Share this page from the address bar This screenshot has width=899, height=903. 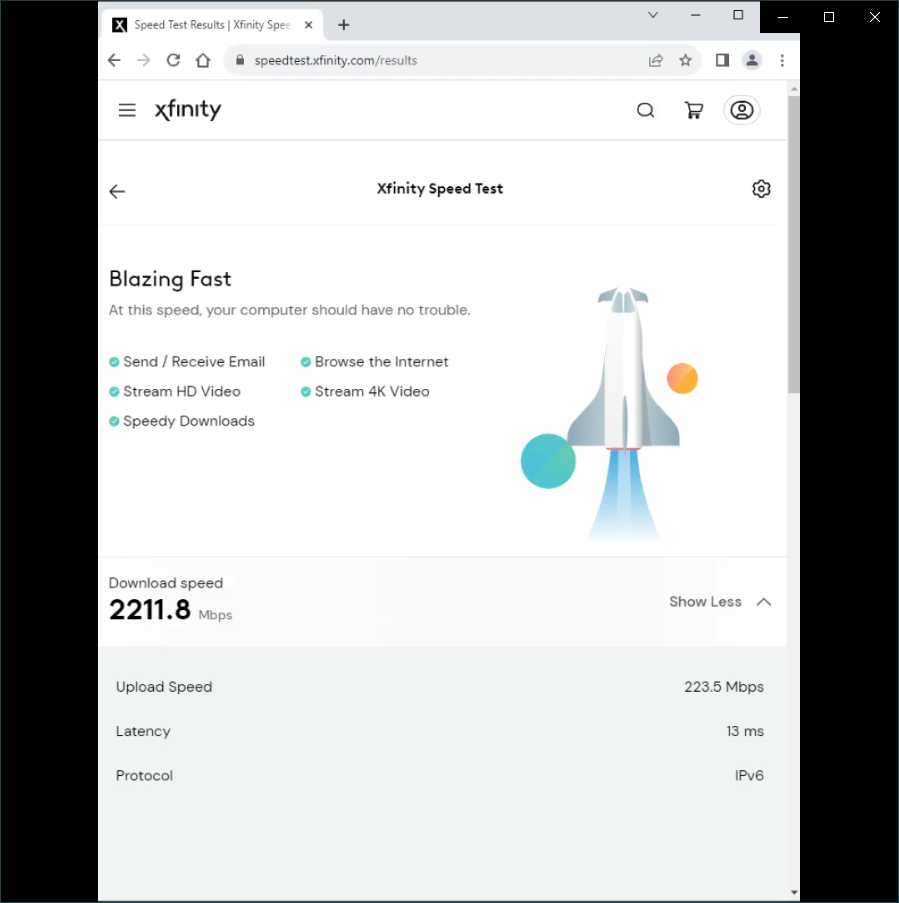tap(655, 60)
